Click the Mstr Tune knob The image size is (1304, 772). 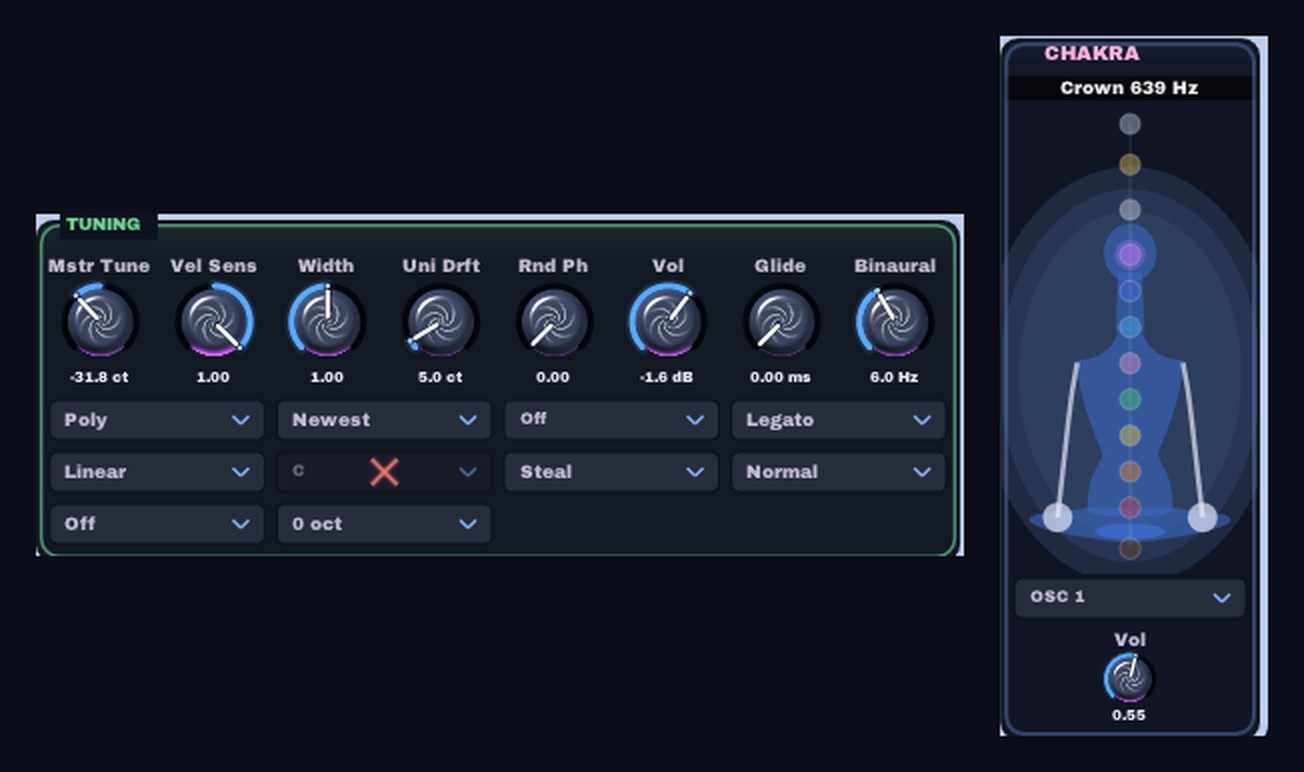point(99,321)
